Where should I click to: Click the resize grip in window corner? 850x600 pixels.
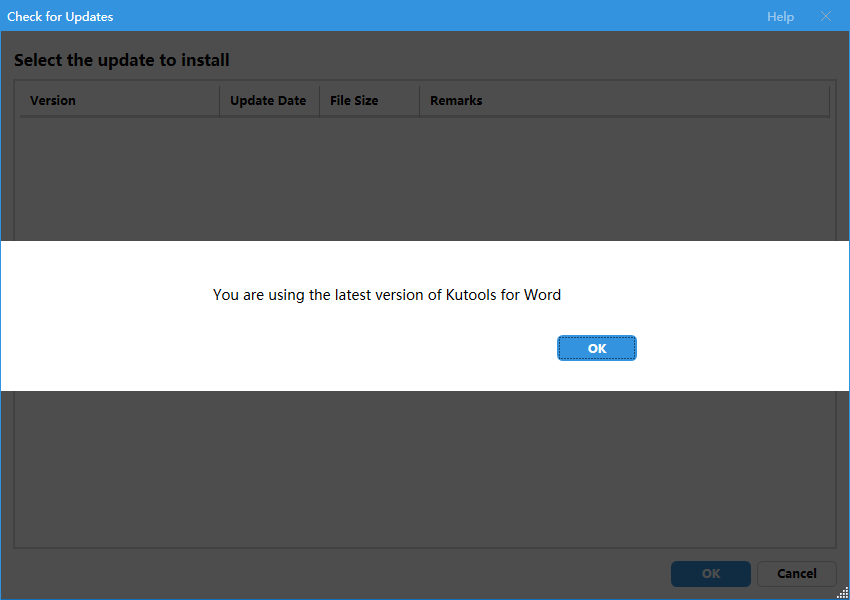pos(842,592)
